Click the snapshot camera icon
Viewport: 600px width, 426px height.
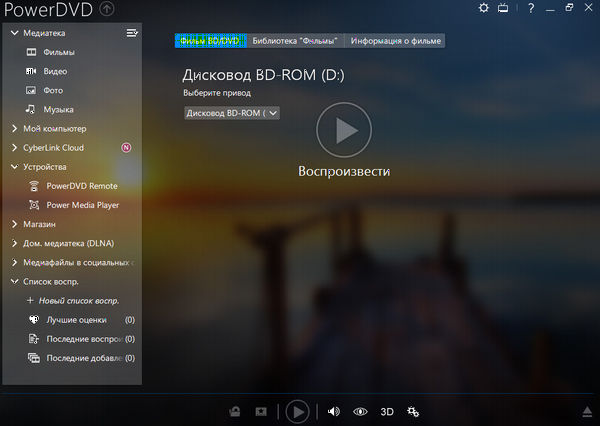tap(233, 411)
